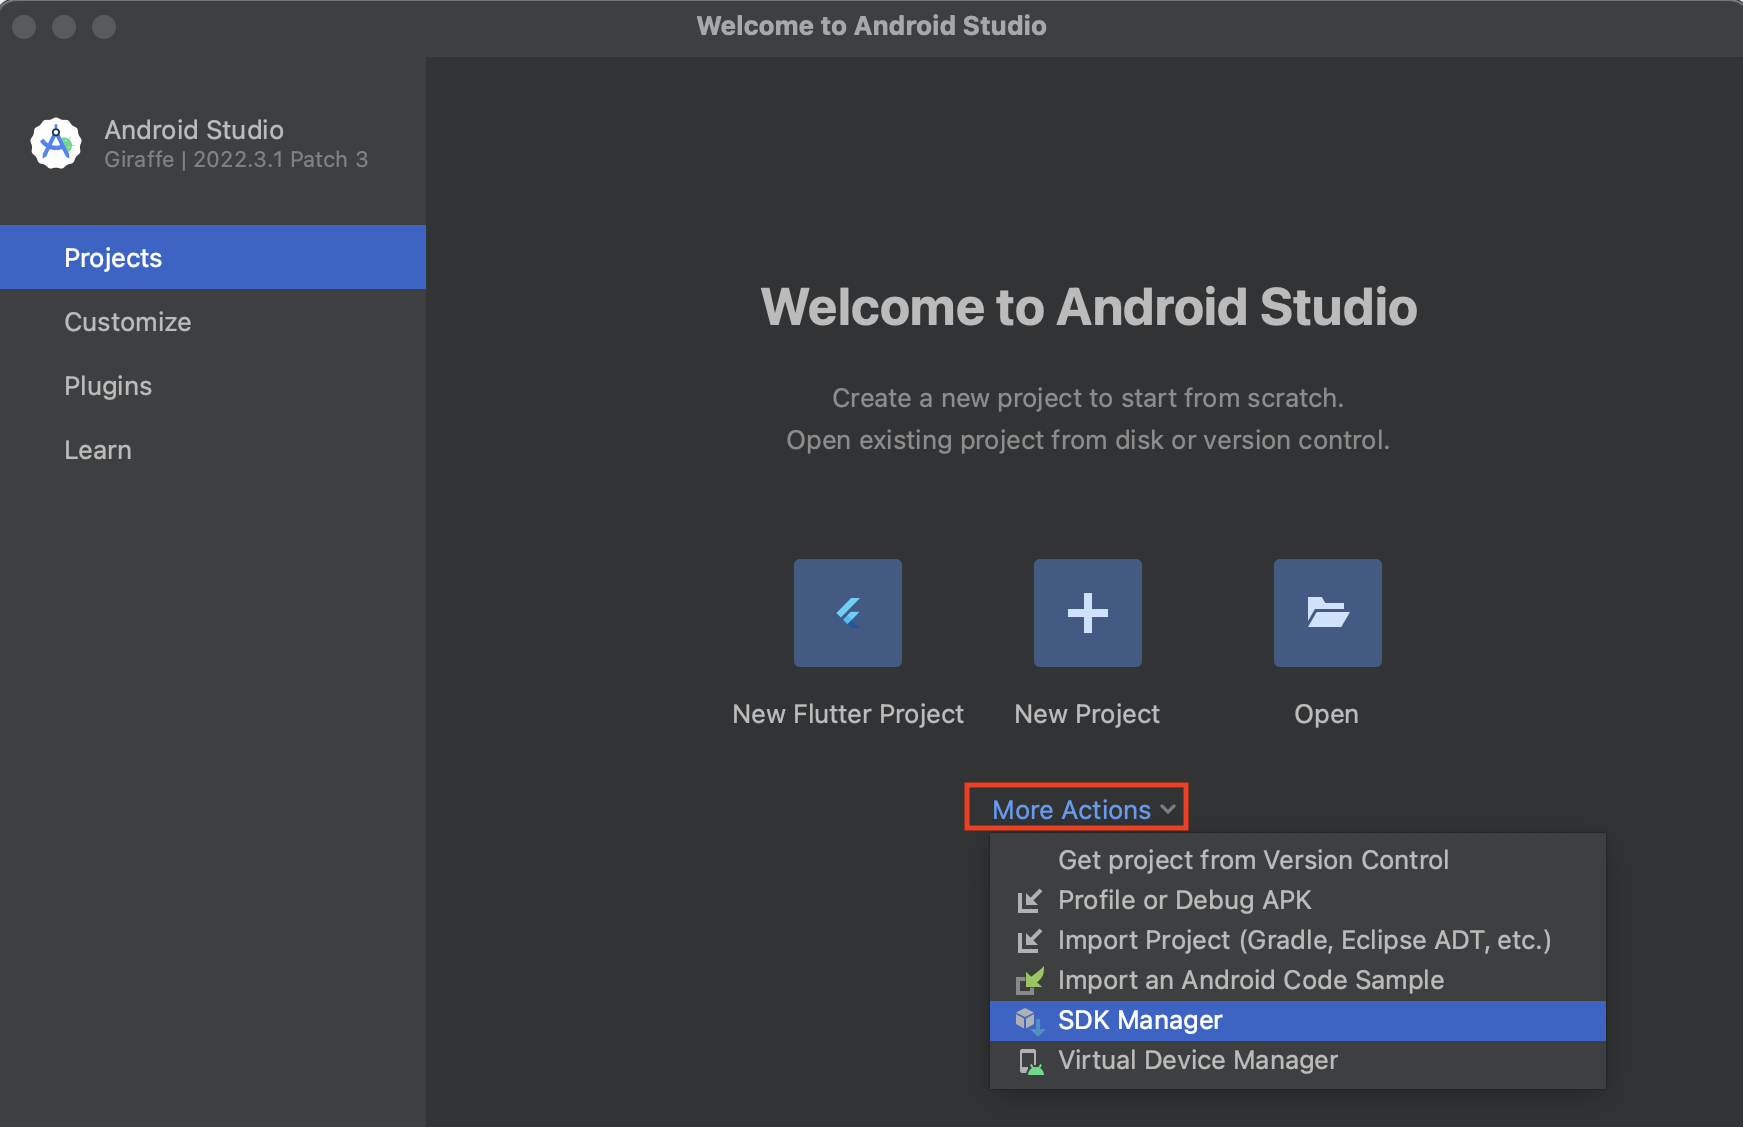Image resolution: width=1743 pixels, height=1127 pixels.
Task: Click the Import Project arrow icon
Action: point(1028,941)
